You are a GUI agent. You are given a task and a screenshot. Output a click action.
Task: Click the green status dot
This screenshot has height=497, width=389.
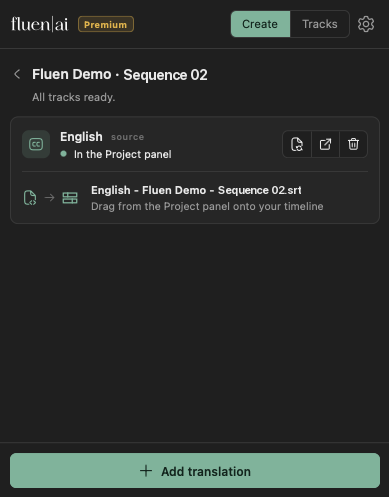63,154
